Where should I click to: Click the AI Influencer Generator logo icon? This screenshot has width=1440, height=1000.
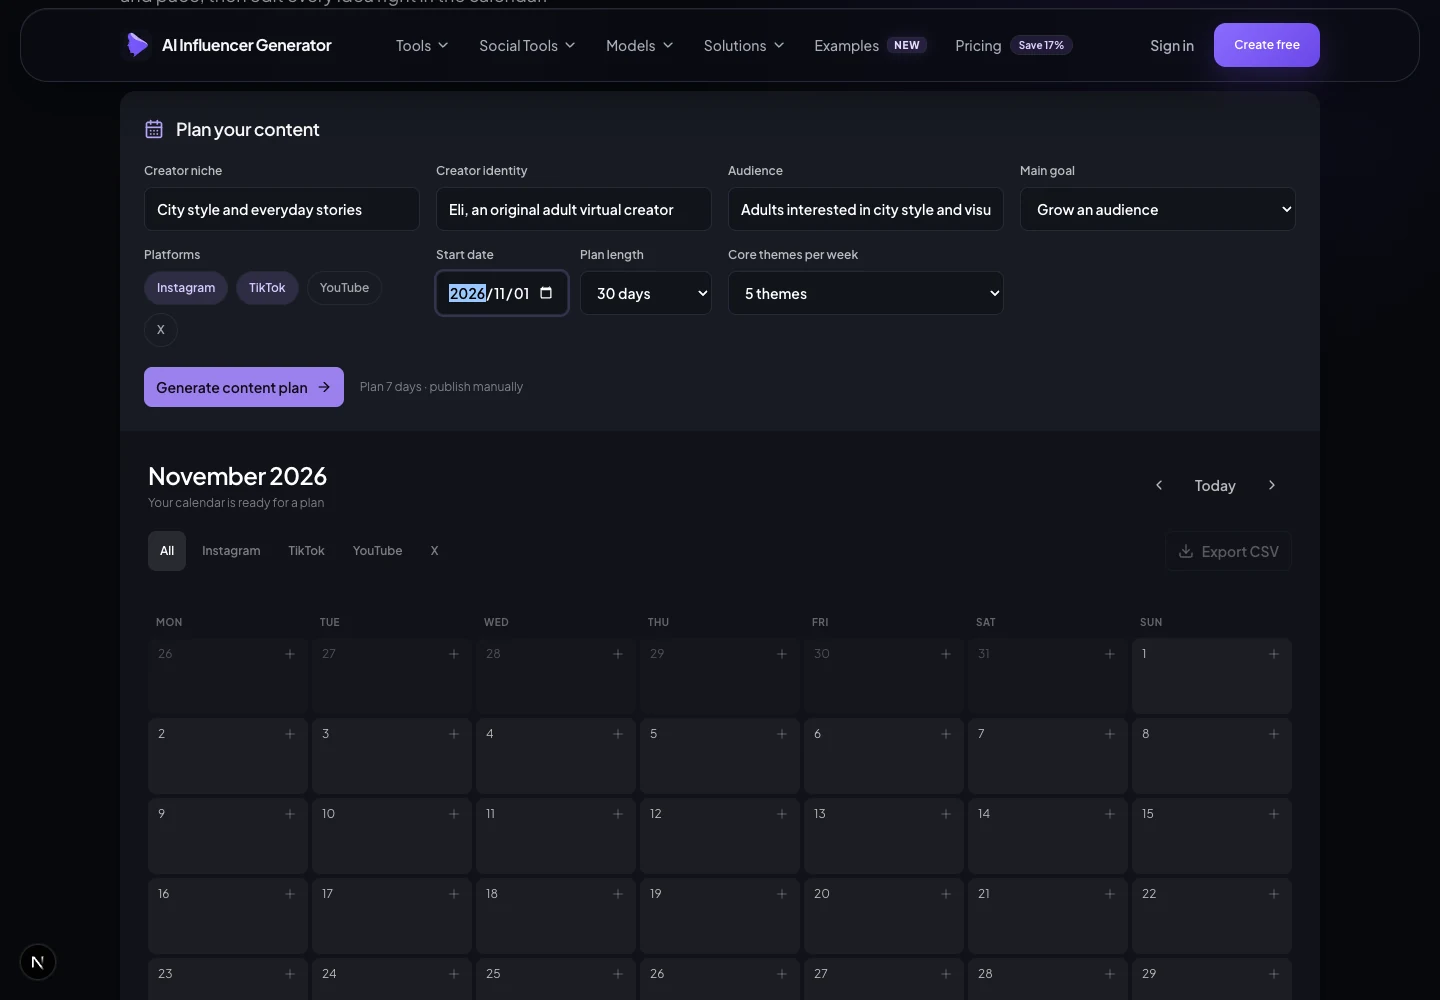[x=137, y=45]
